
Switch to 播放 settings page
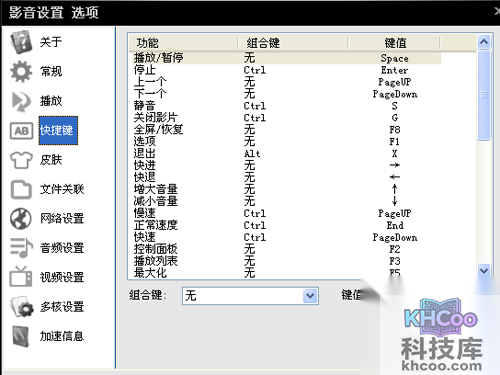point(51,101)
